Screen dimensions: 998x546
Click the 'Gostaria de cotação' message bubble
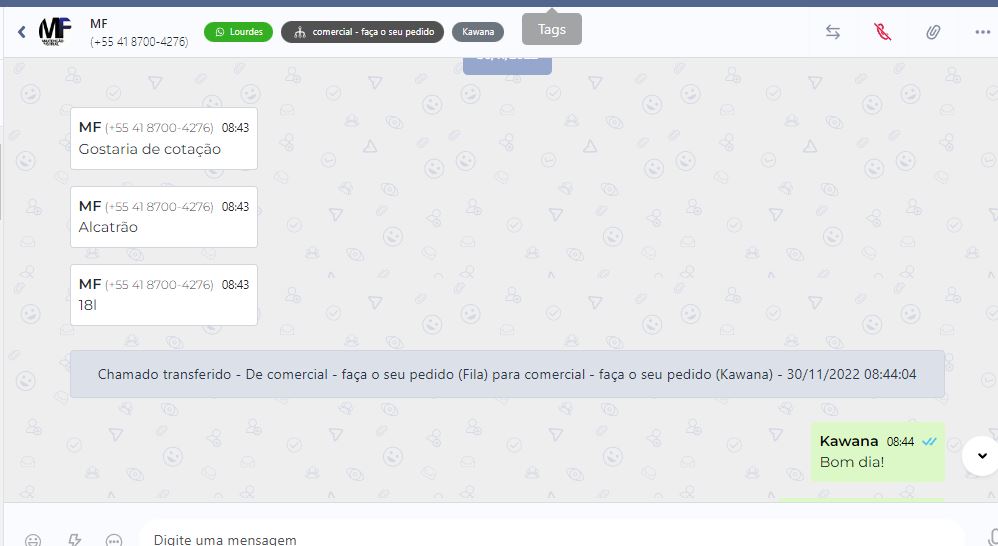[163, 139]
